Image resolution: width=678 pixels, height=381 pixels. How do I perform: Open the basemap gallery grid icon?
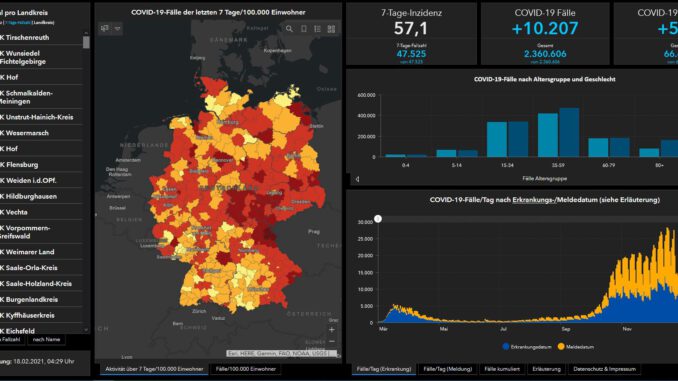pos(331,29)
